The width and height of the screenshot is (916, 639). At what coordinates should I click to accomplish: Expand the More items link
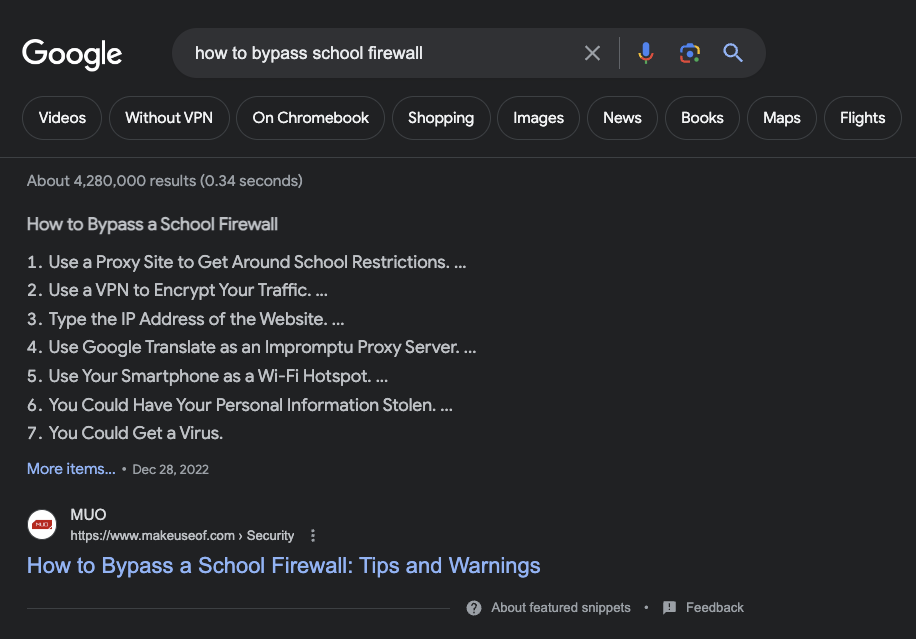(x=71, y=469)
